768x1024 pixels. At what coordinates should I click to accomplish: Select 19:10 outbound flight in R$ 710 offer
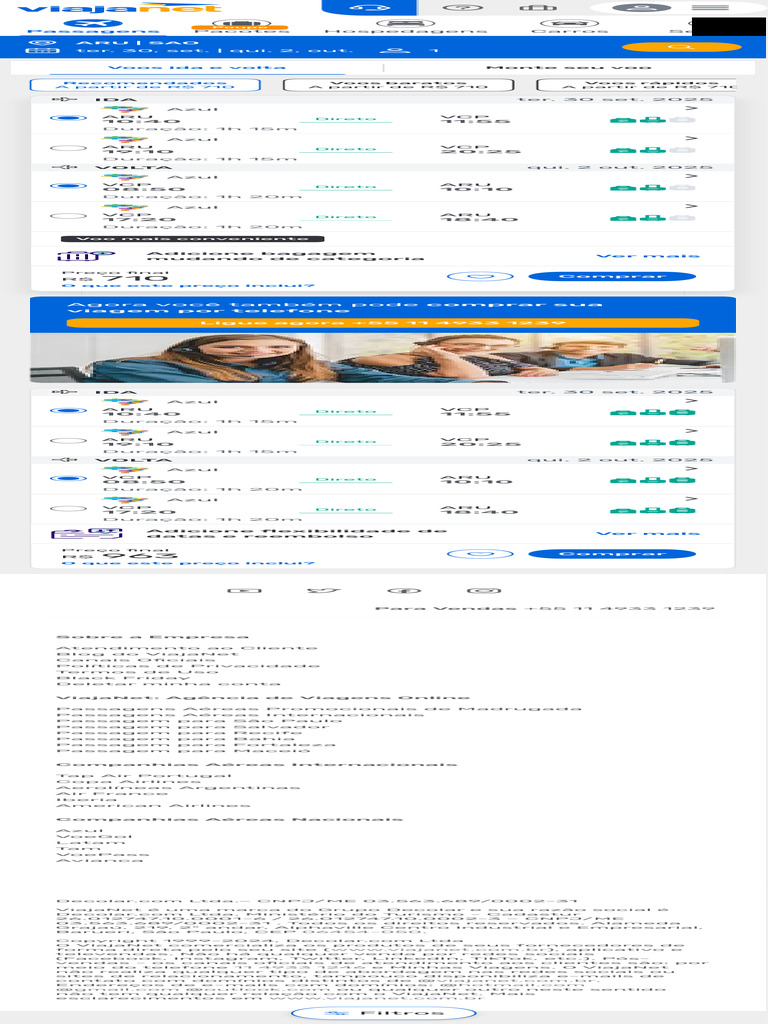tap(68, 148)
